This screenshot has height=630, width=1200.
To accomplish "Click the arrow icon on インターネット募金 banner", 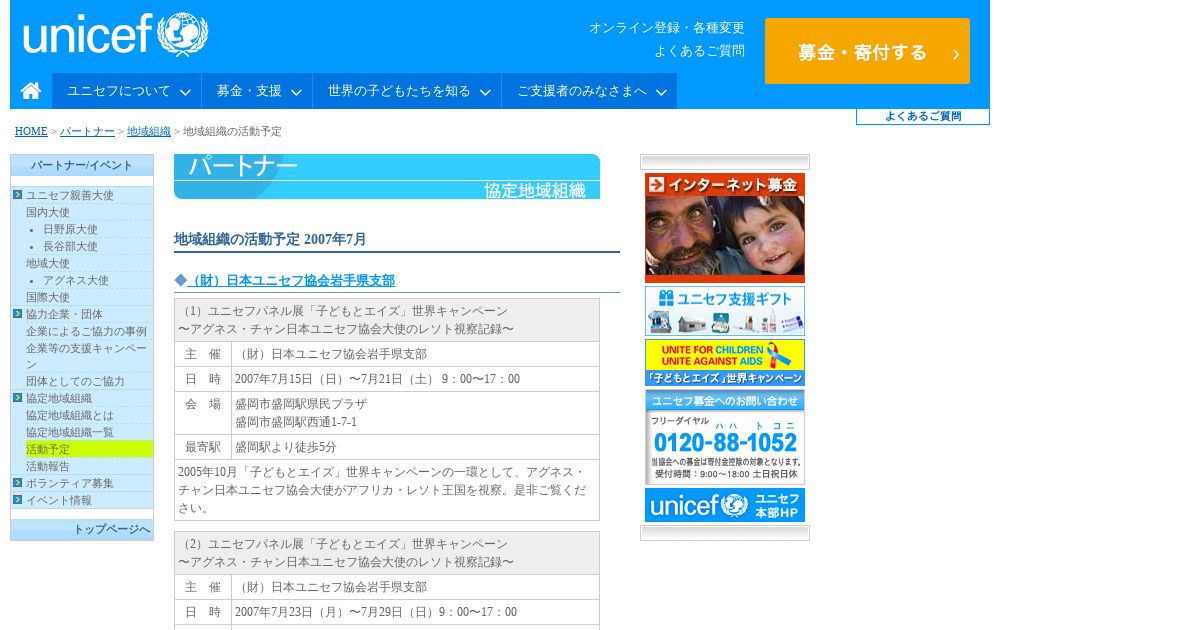I will (656, 184).
